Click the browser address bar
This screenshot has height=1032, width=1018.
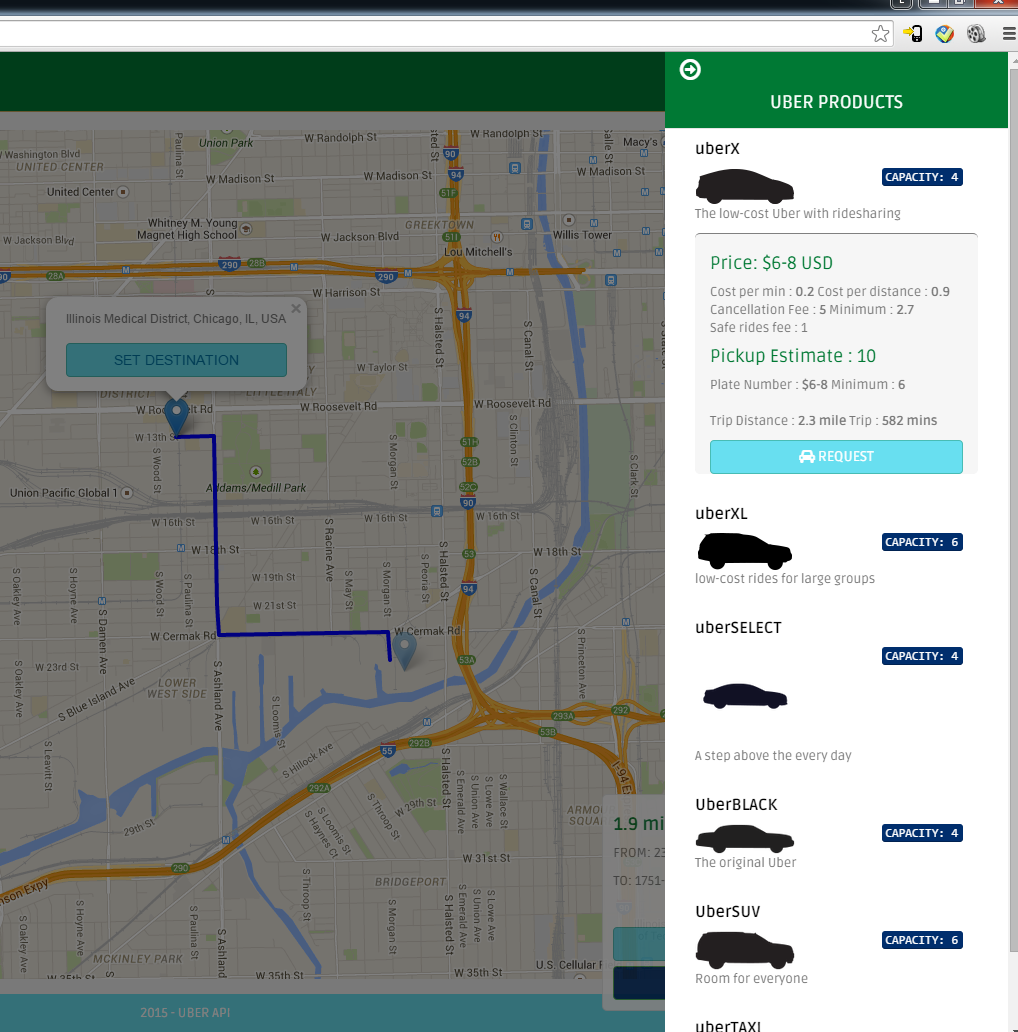(x=434, y=34)
